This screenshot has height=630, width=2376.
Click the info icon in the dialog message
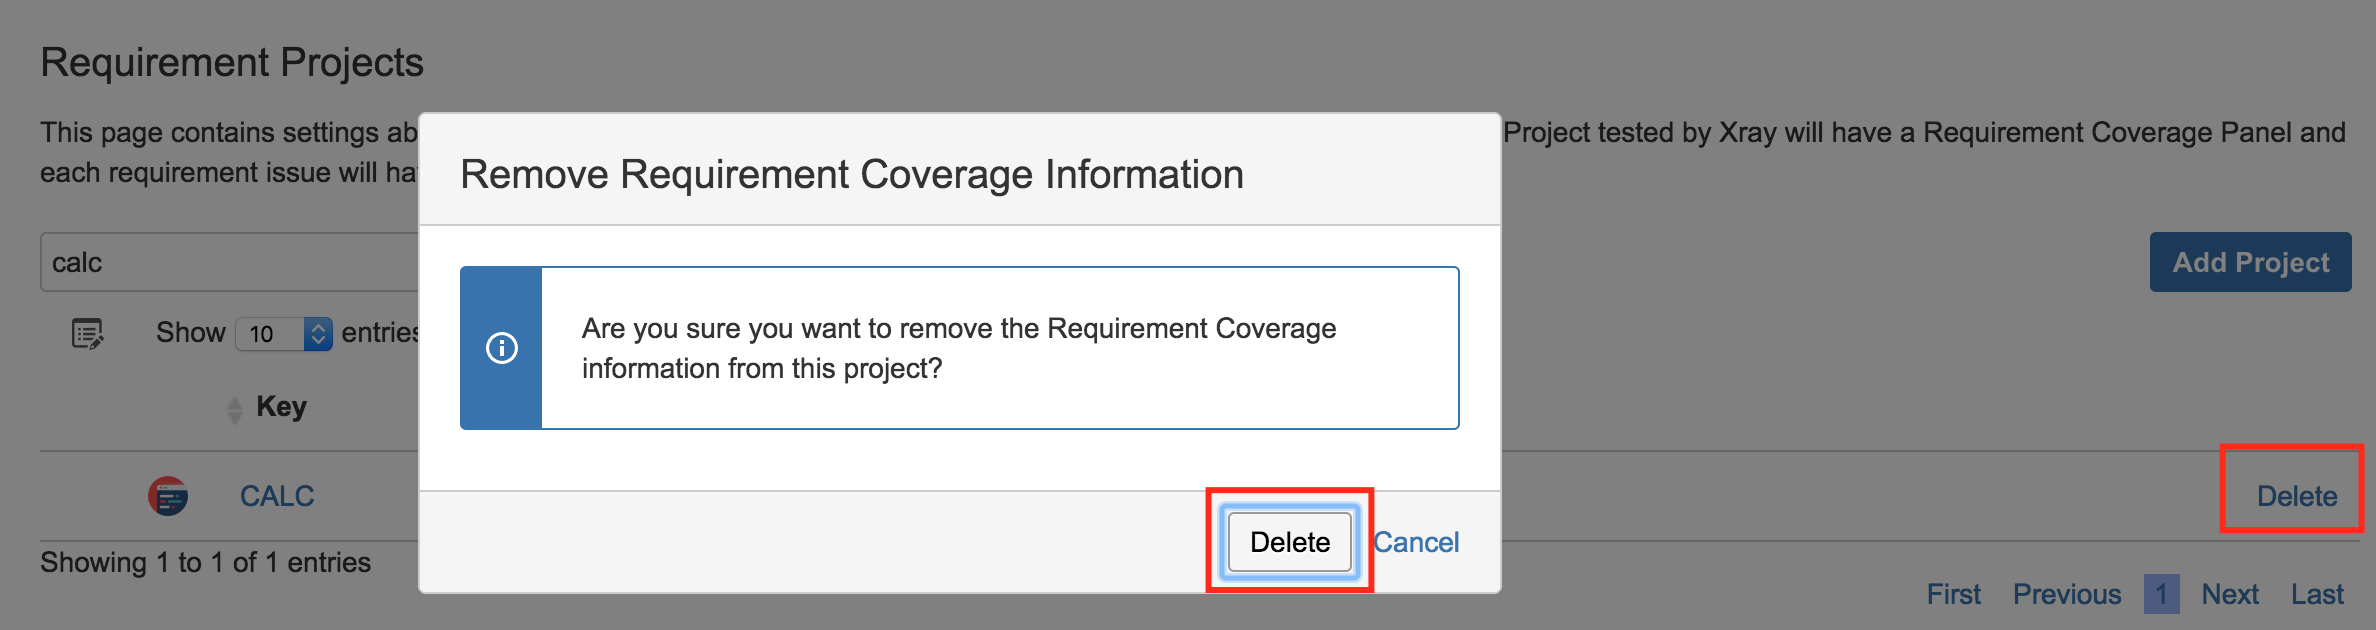point(501,348)
